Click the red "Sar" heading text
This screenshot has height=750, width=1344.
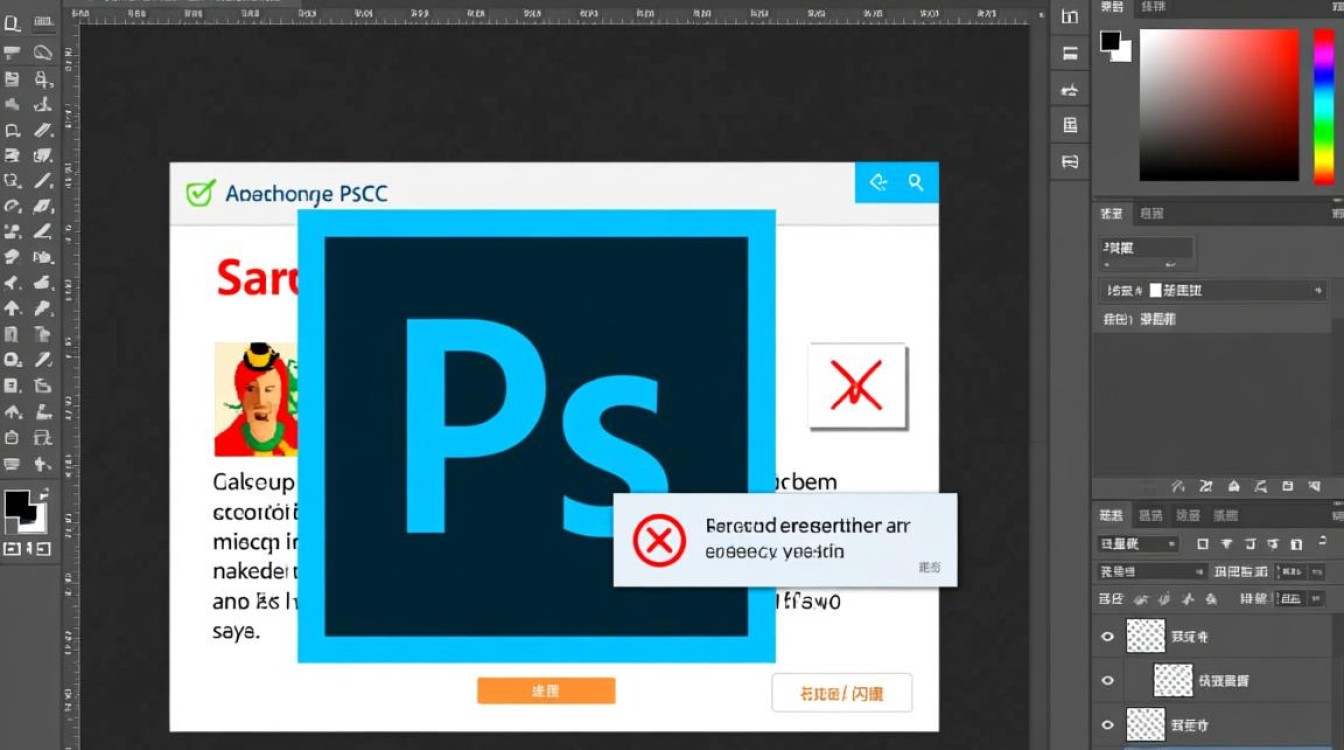(257, 277)
